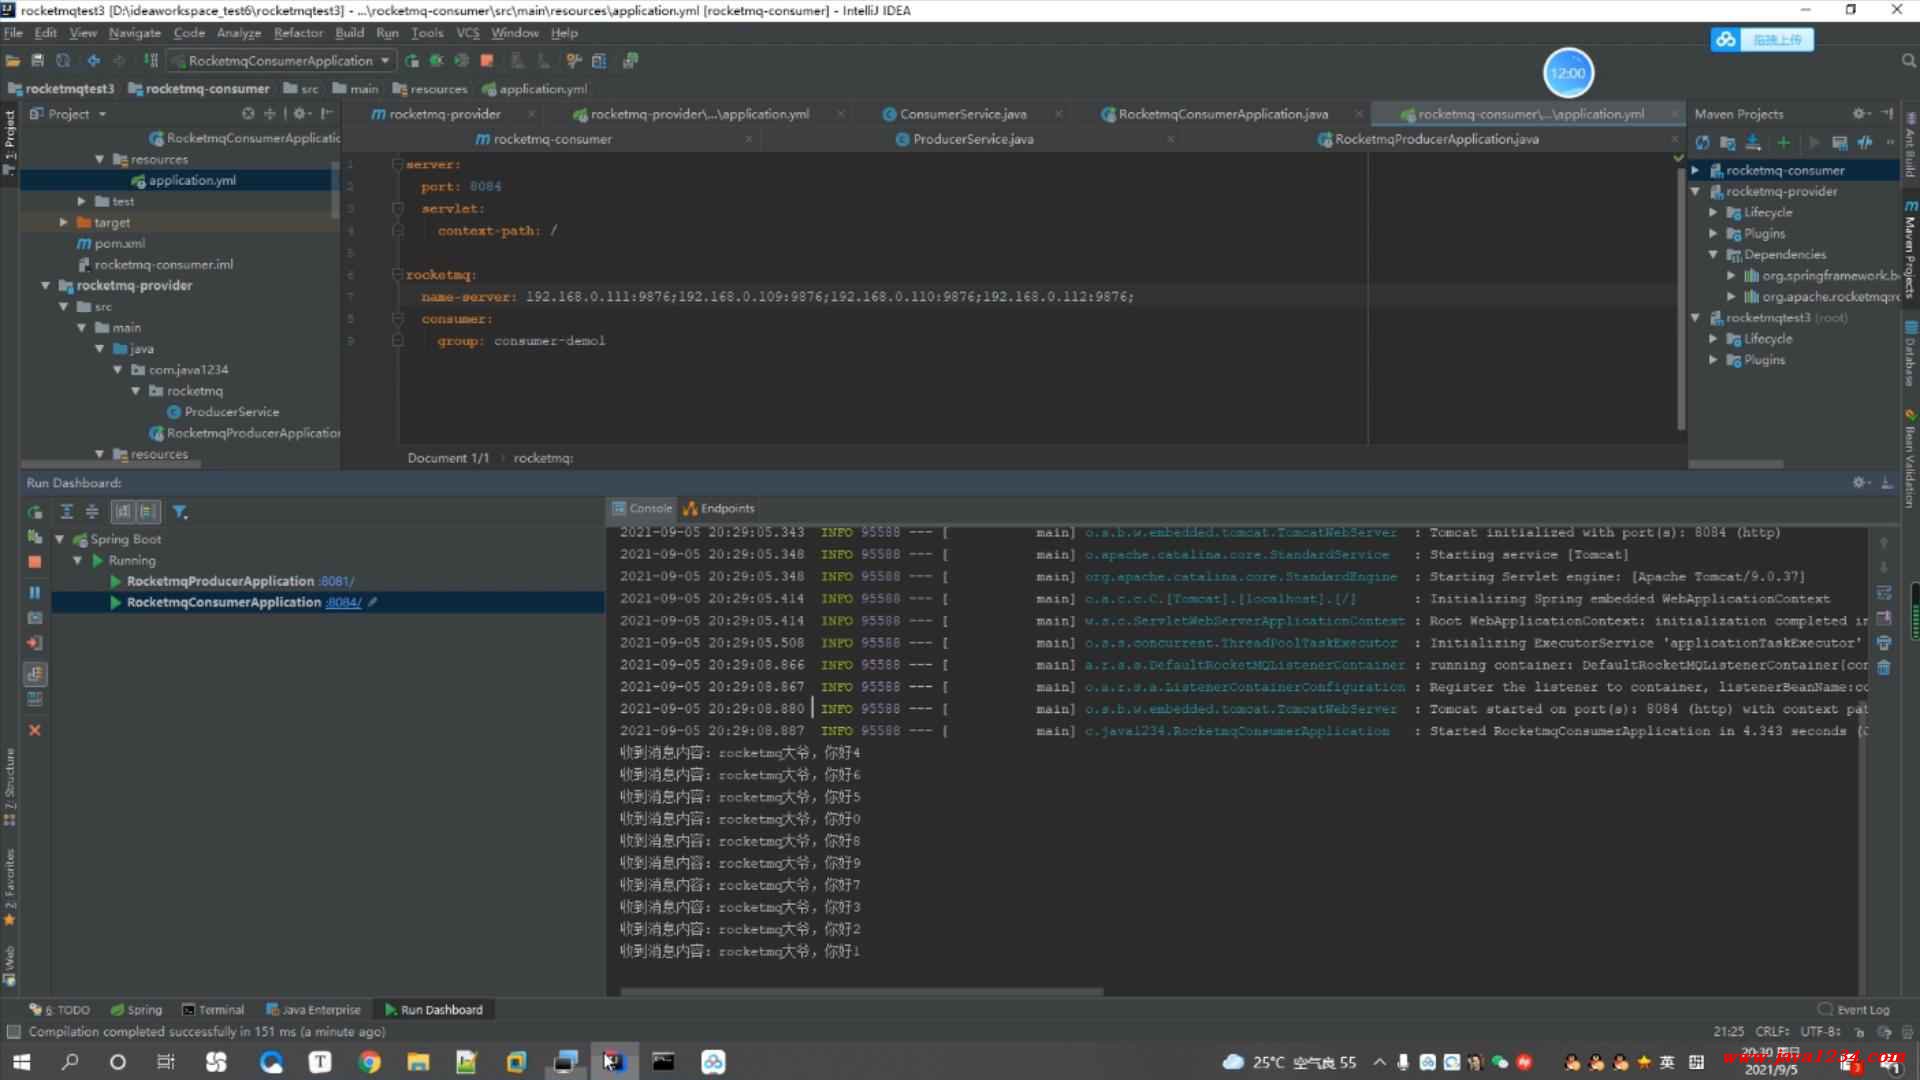Open the TODO tool window

60,1010
